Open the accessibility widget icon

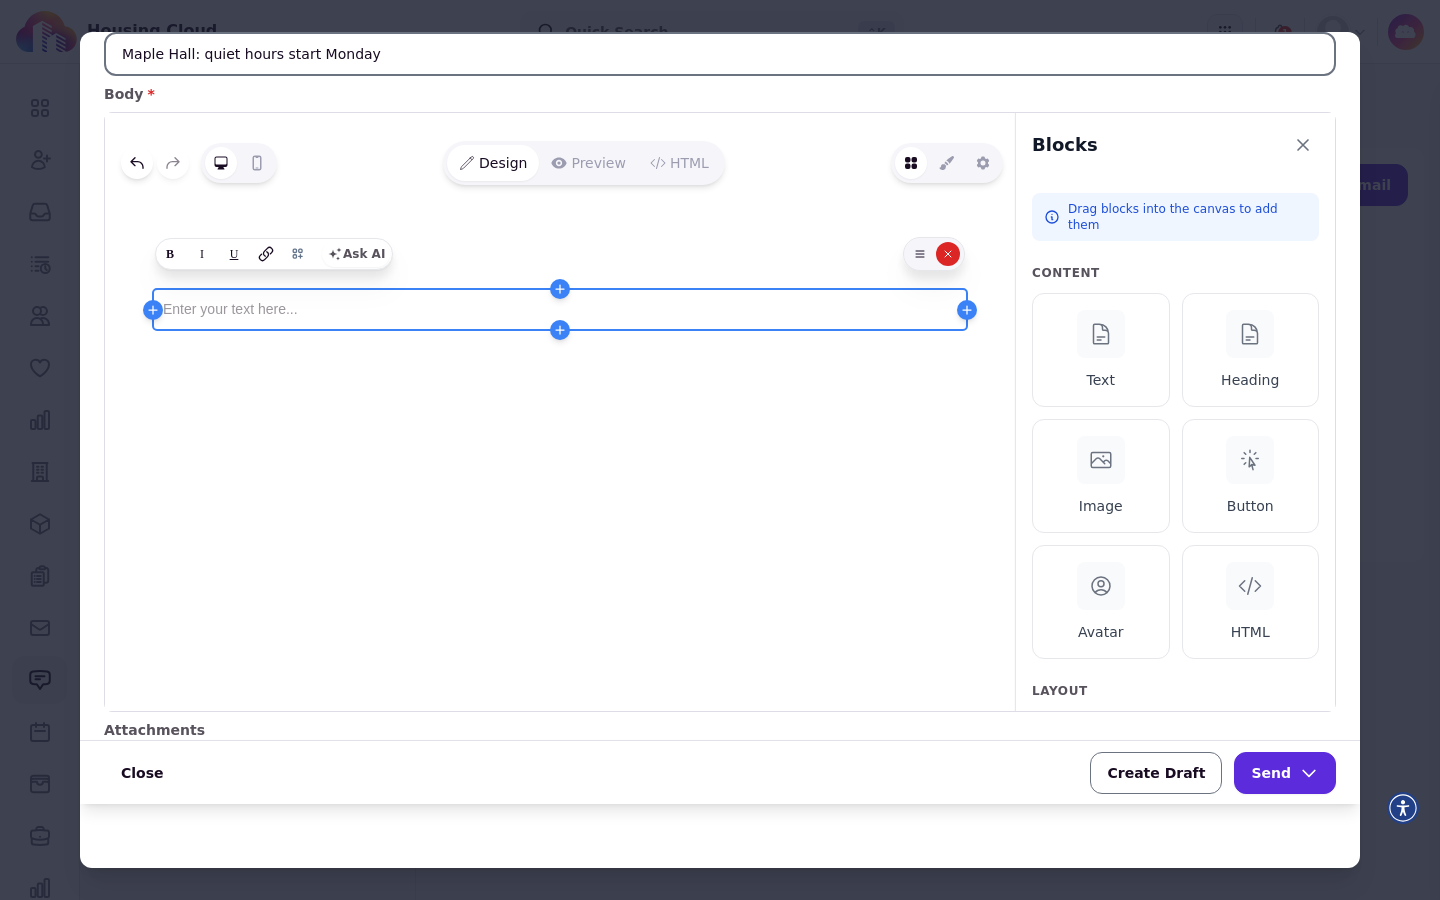click(1403, 808)
